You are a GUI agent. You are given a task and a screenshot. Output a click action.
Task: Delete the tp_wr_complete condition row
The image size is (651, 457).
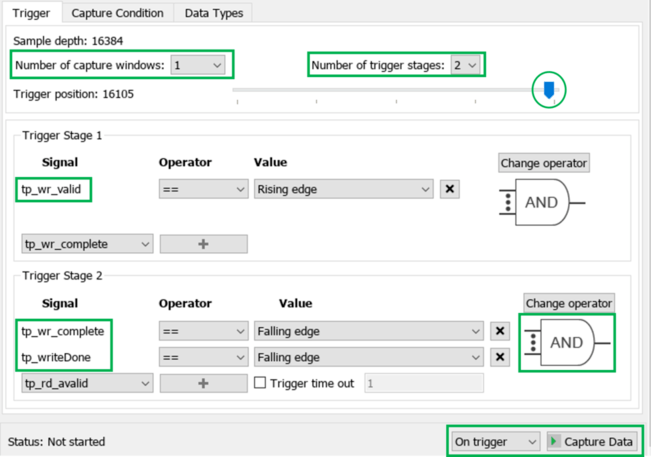point(501,331)
